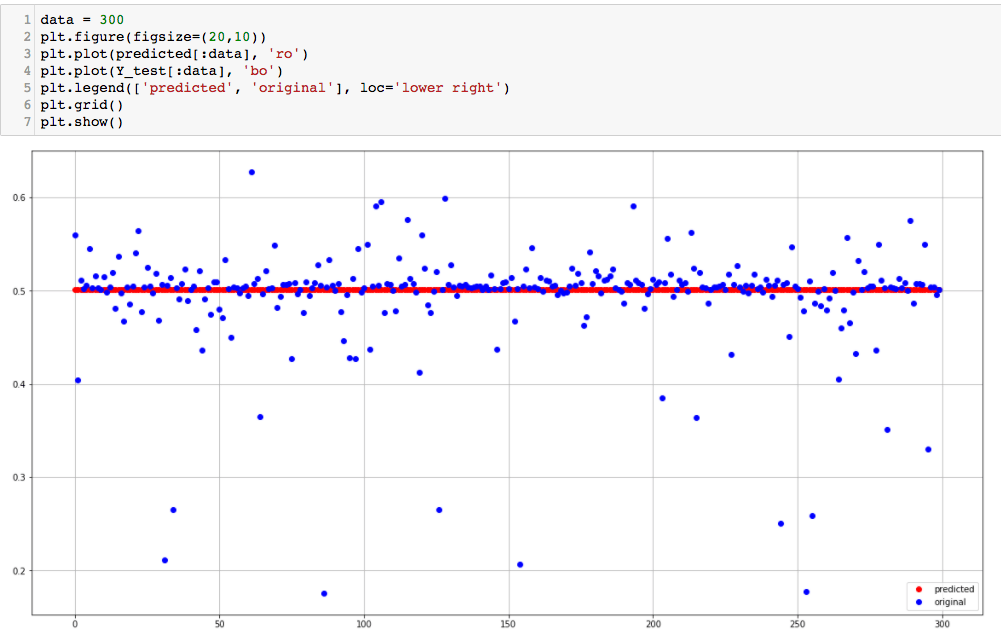
Task: Click the 0.6 y-axis tick label
Action: pyautogui.click(x=19, y=198)
